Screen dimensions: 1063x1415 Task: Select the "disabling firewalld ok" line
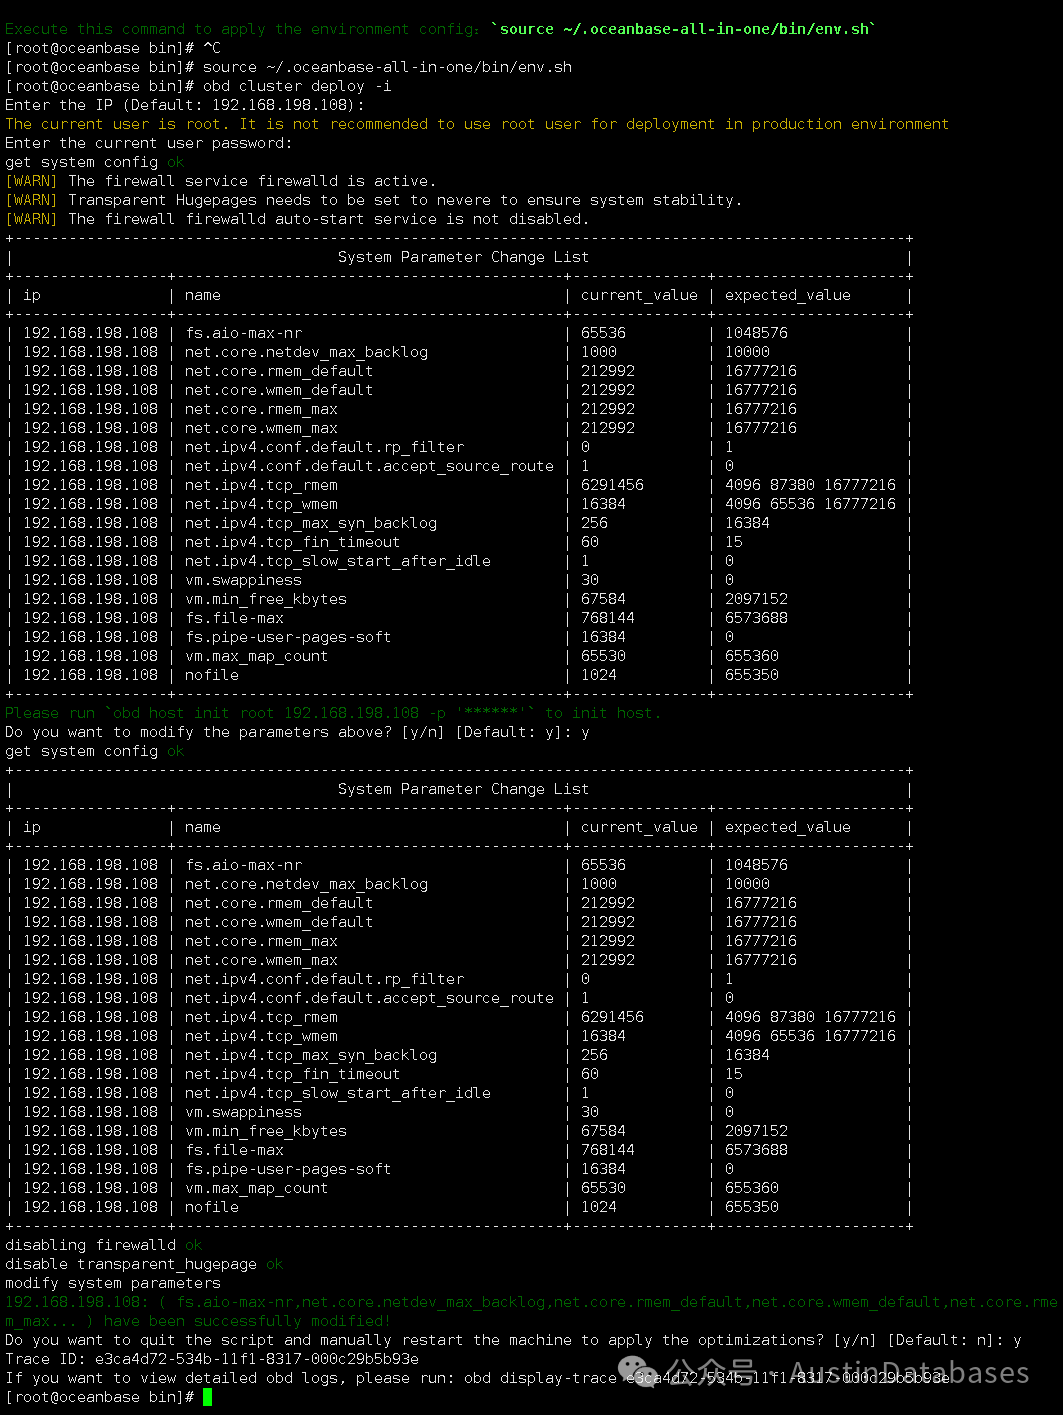coord(104,1245)
